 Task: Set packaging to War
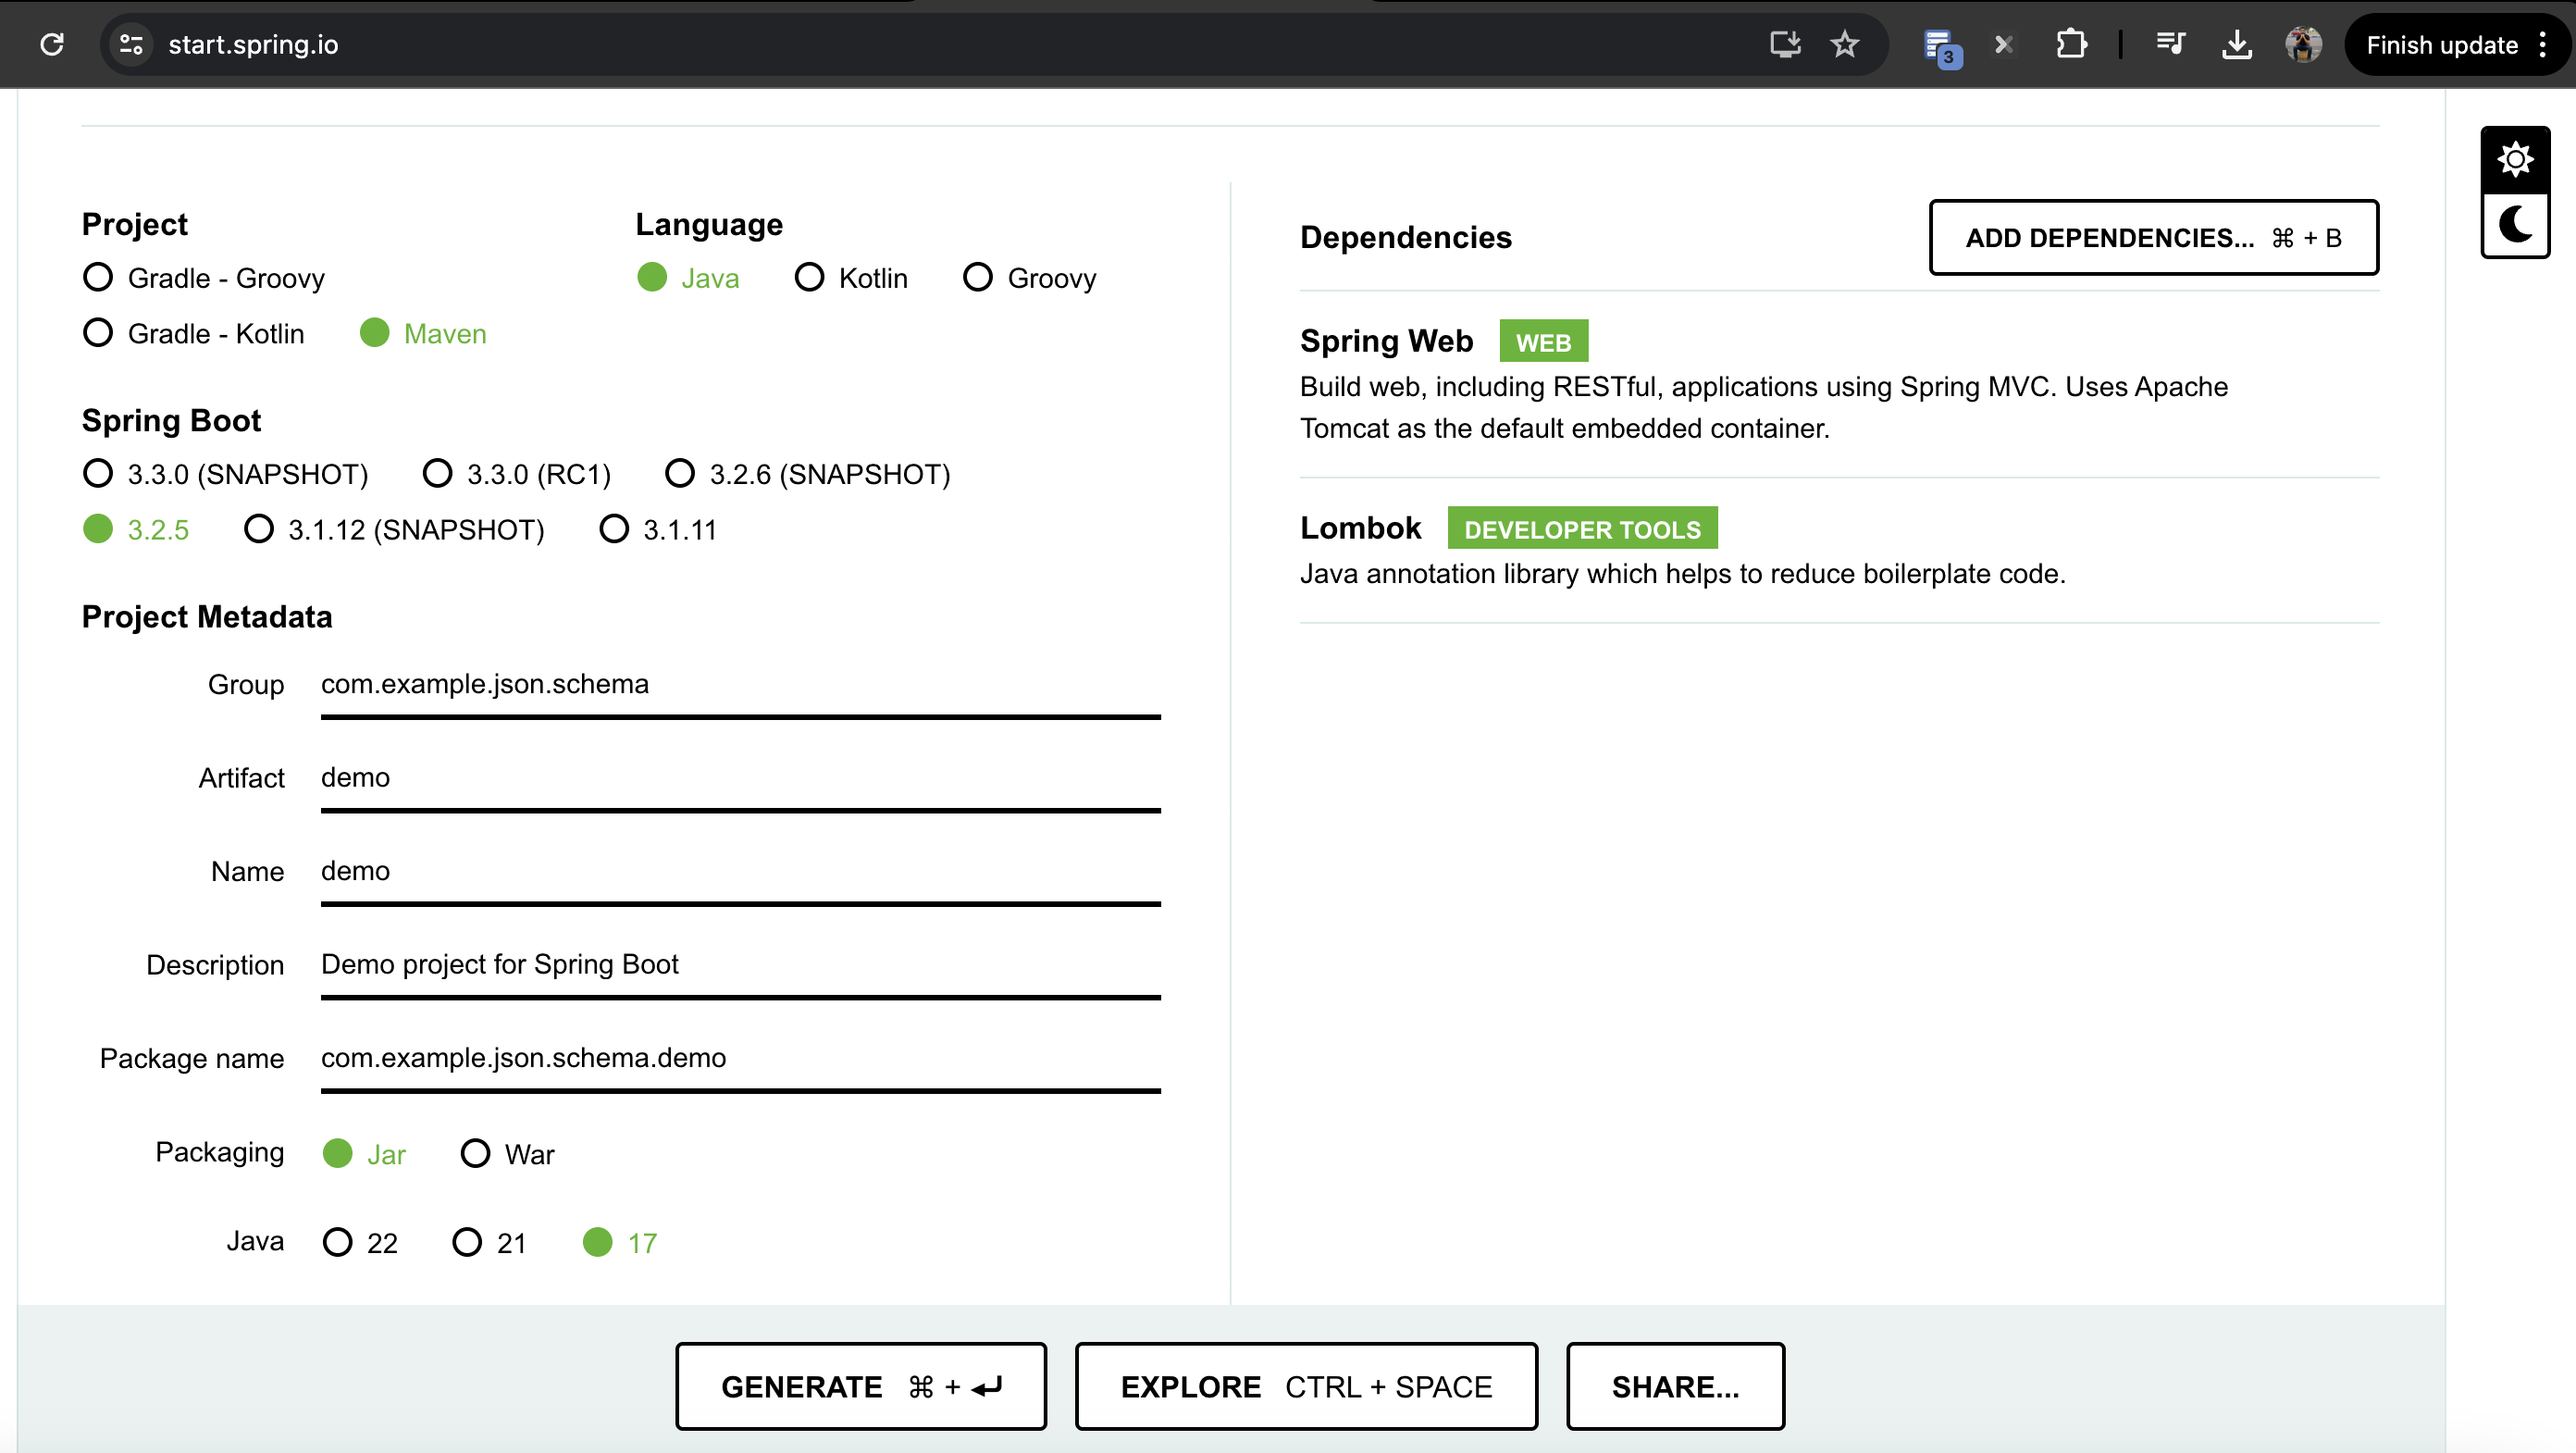tap(475, 1153)
